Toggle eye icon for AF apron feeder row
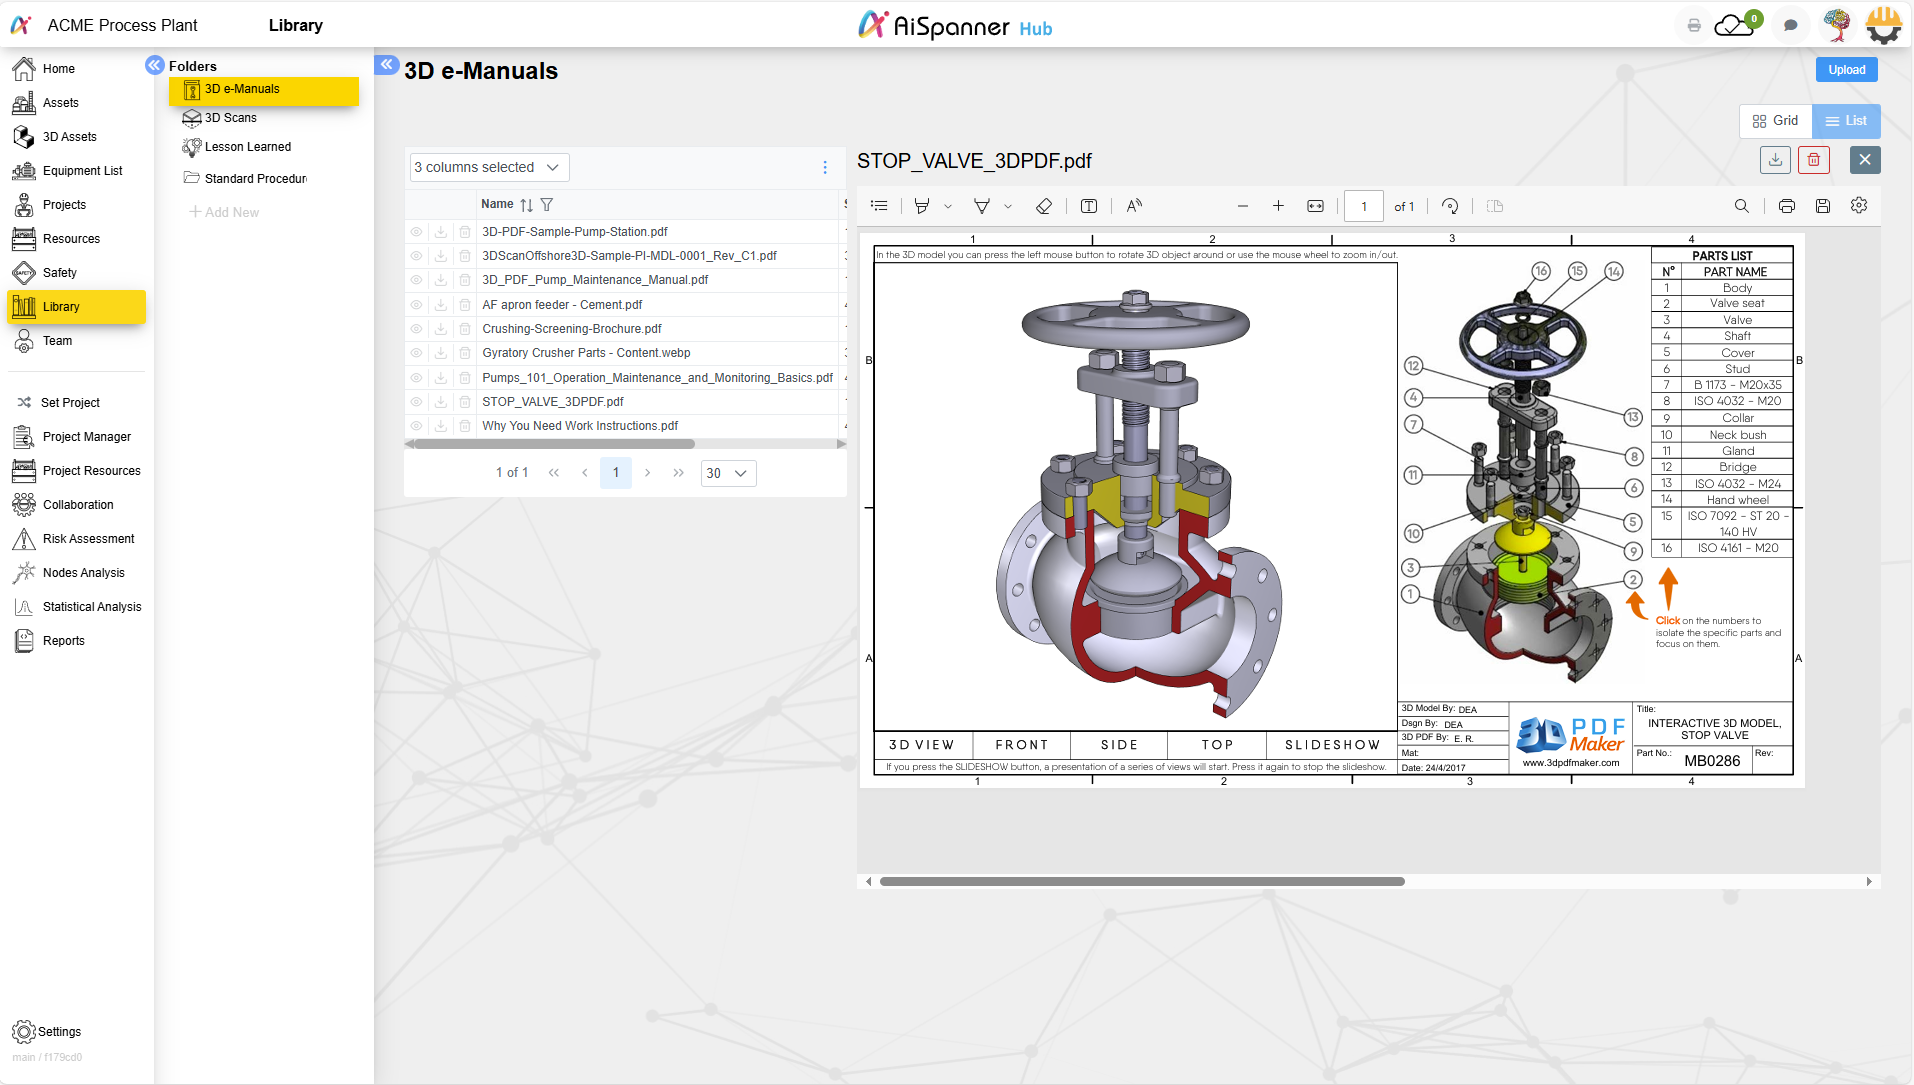The width and height of the screenshot is (1914, 1085). click(x=417, y=305)
